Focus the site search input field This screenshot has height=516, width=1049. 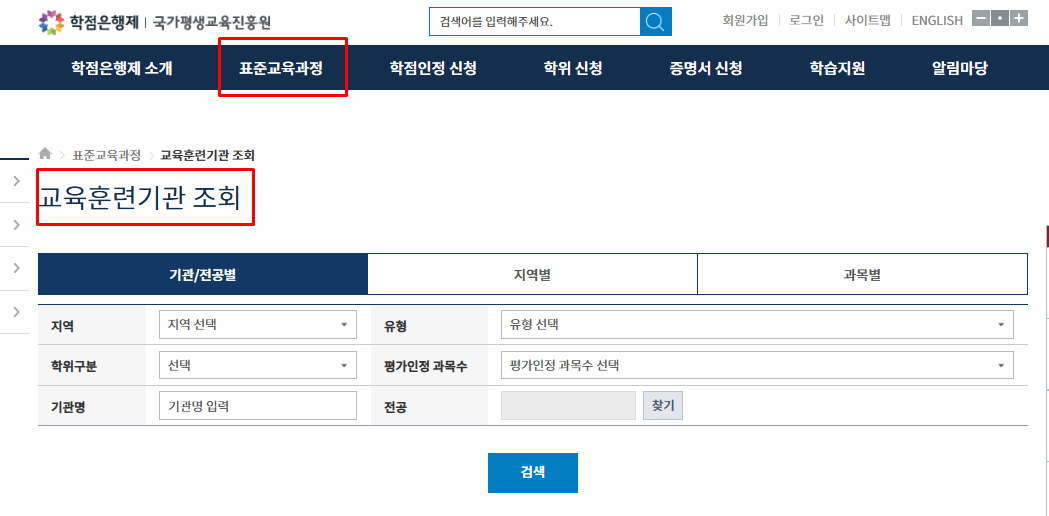pyautogui.click(x=535, y=22)
